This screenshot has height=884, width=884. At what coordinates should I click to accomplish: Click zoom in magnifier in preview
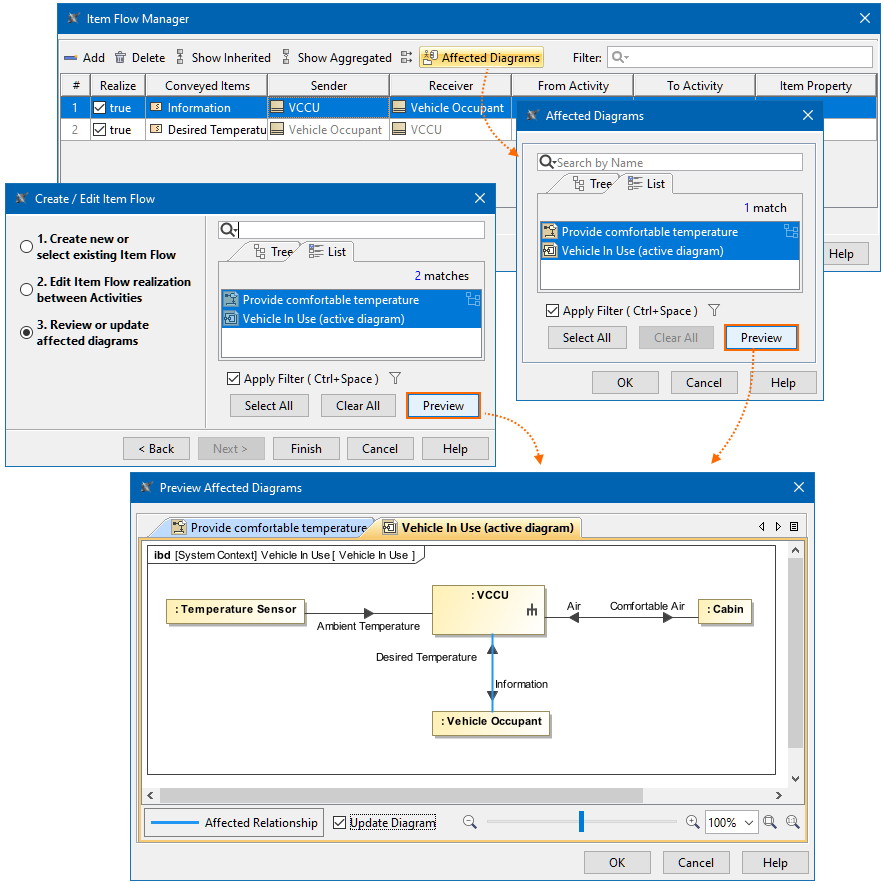tap(692, 822)
